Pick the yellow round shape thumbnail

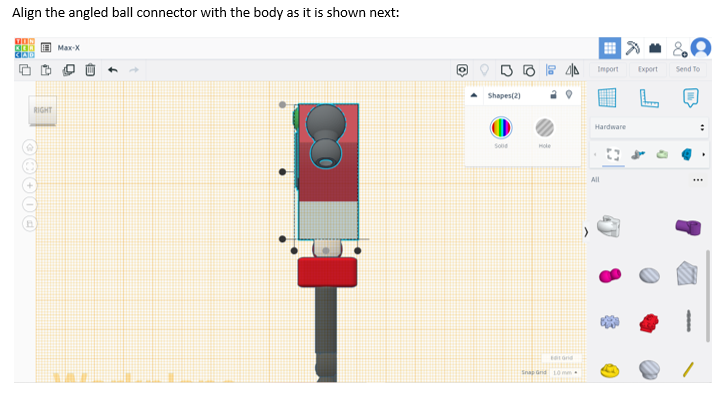pyautogui.click(x=609, y=370)
